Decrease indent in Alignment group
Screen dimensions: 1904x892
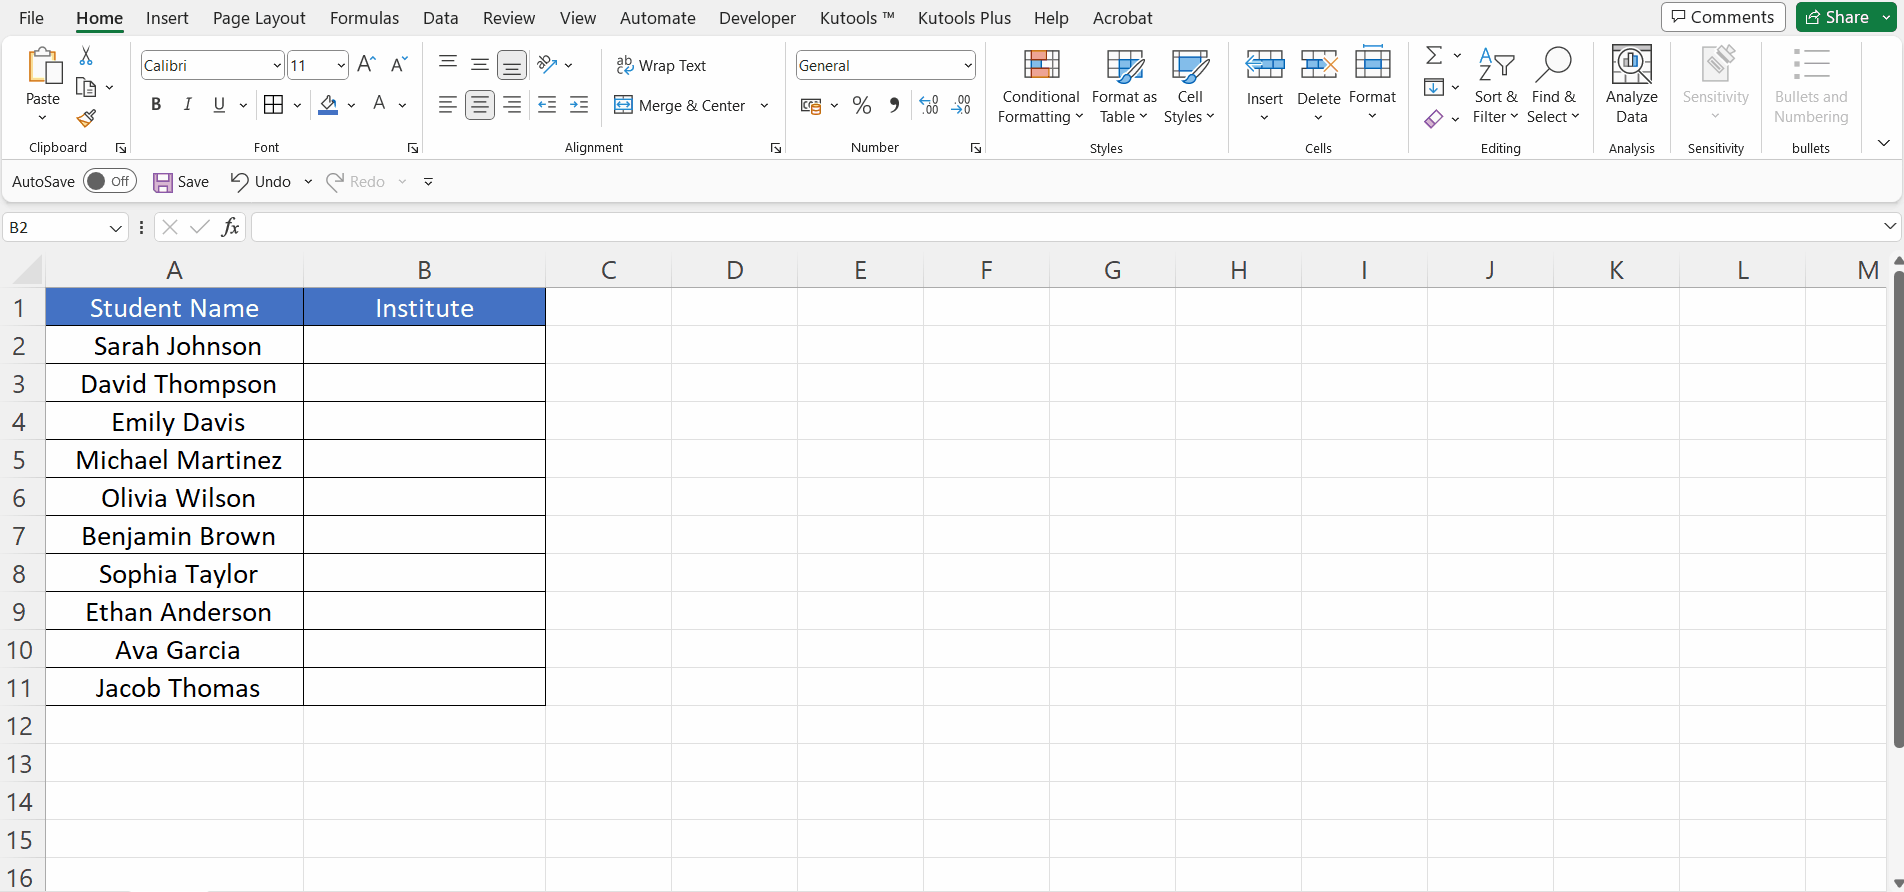pos(547,105)
